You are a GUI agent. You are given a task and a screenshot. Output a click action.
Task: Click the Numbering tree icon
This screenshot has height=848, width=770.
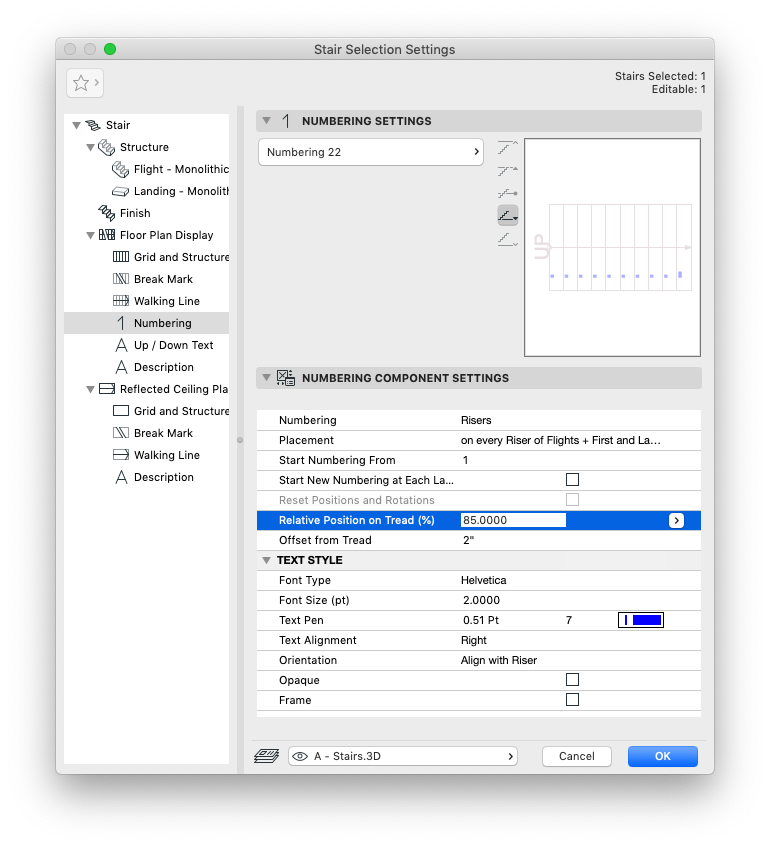[121, 323]
